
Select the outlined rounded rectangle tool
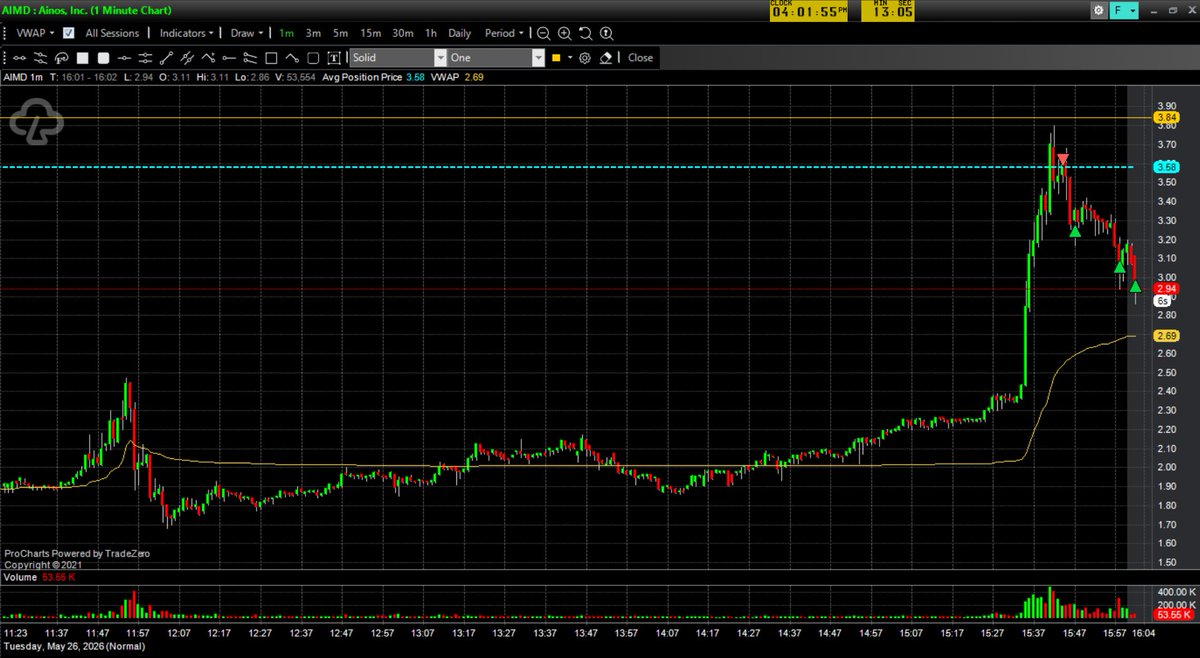click(313, 58)
